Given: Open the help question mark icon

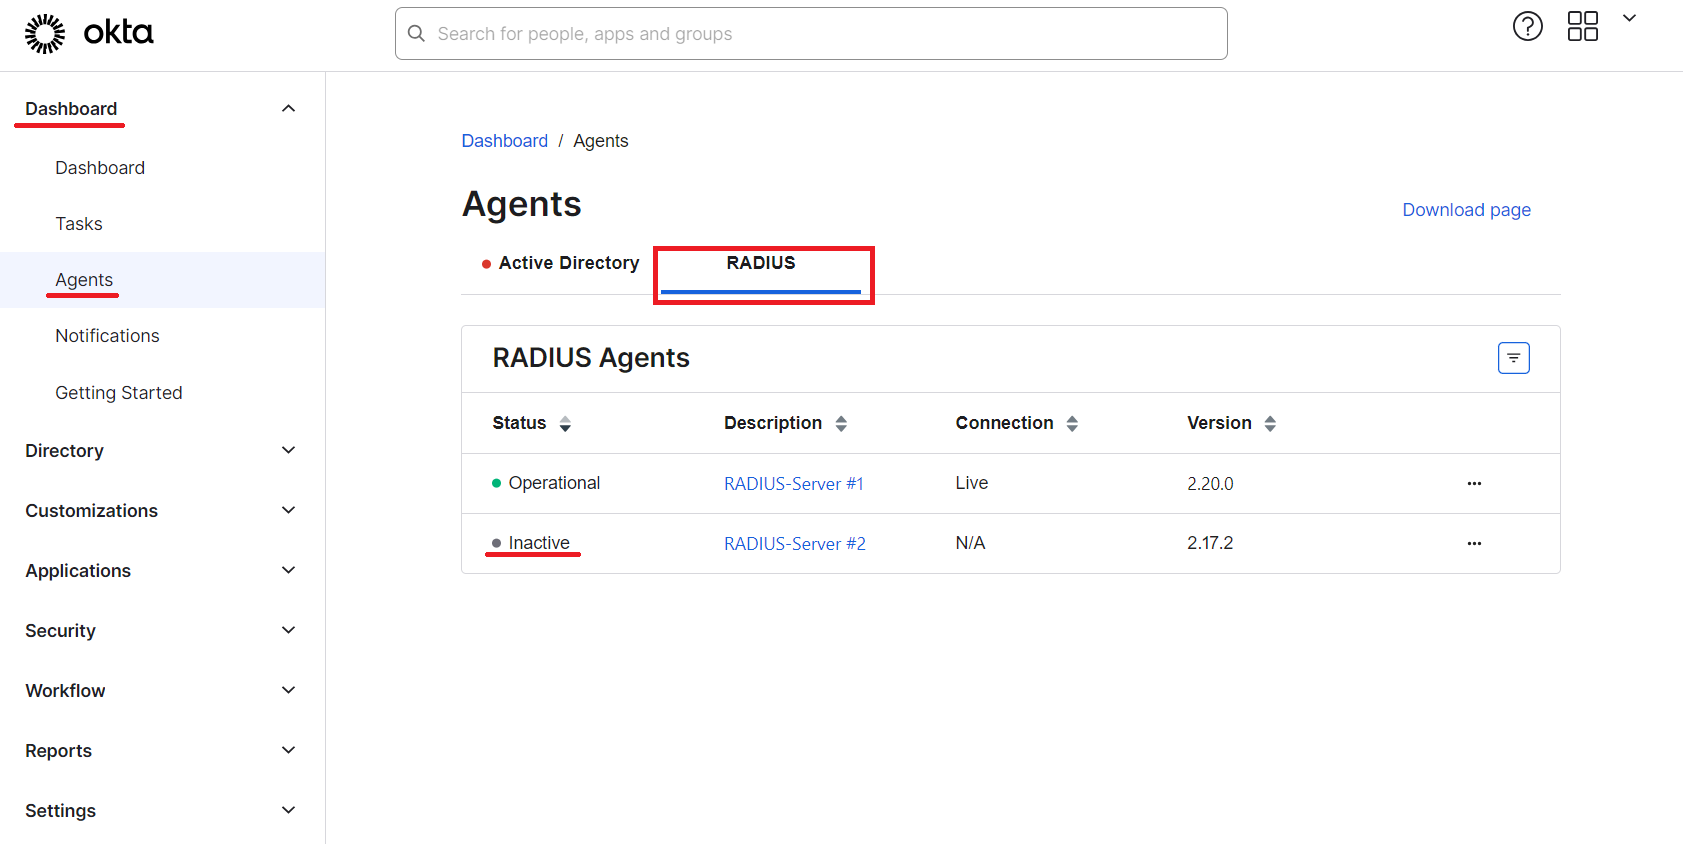Looking at the screenshot, I should pos(1527,27).
